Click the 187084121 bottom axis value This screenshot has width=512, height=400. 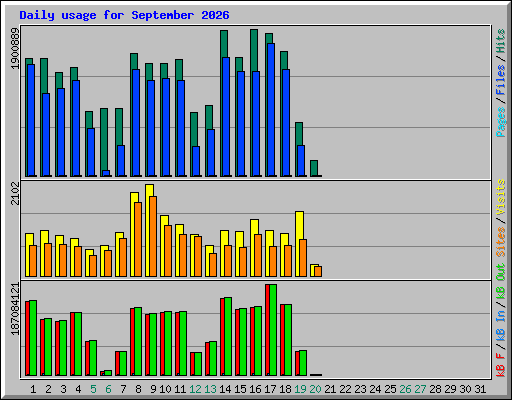pyautogui.click(x=15, y=309)
